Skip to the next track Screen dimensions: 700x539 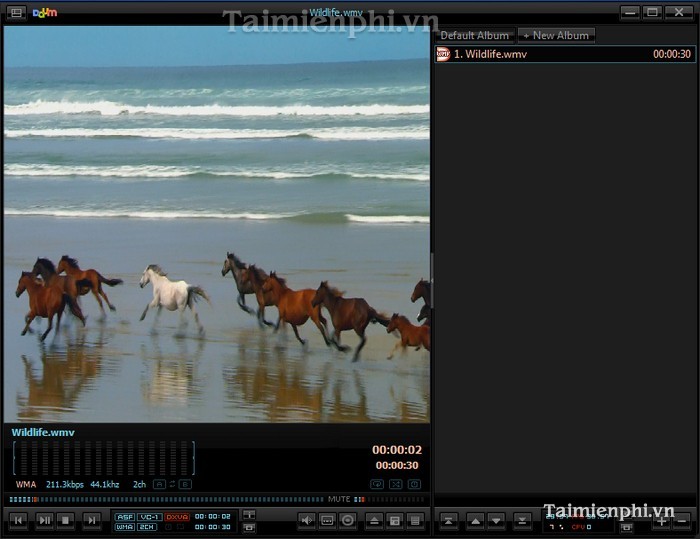[92, 520]
